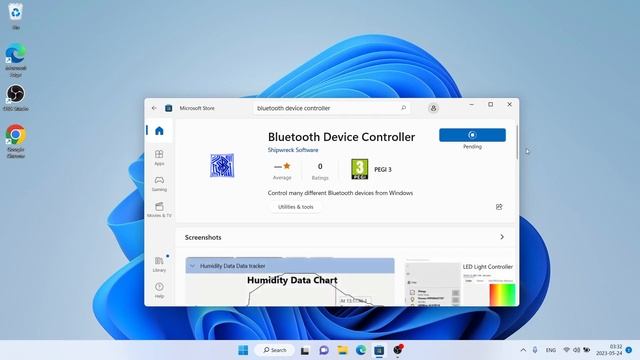Click the Bluetooth Device Controller app logo
Viewport: 640px width, 360px height.
[222, 165]
